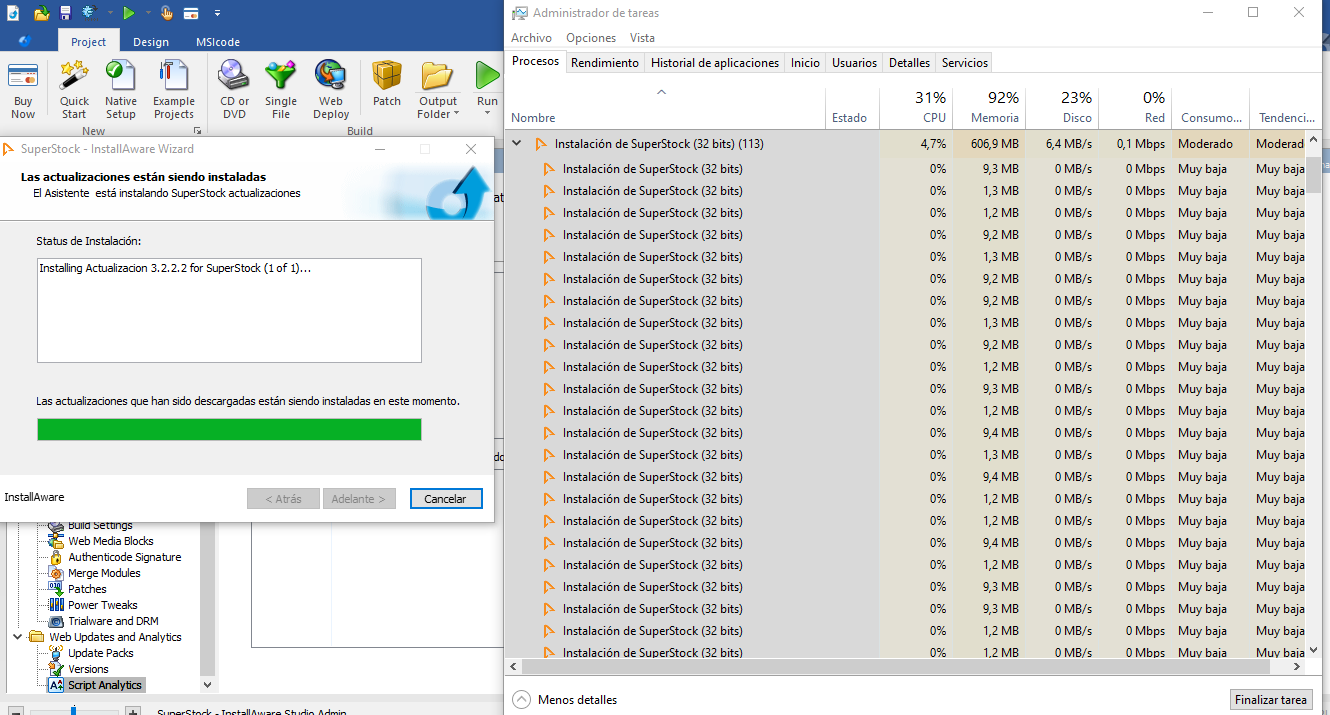Open the Historial de aplicaciones tab
This screenshot has height=715, width=1330.
click(x=715, y=62)
